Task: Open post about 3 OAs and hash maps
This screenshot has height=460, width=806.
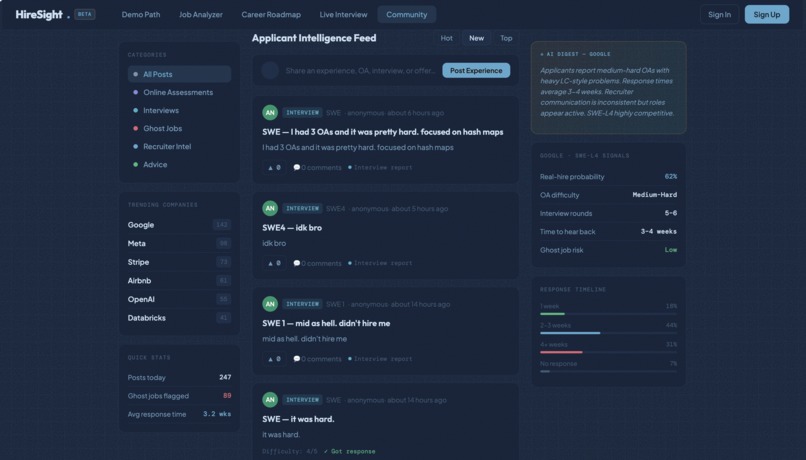Action: 382,132
